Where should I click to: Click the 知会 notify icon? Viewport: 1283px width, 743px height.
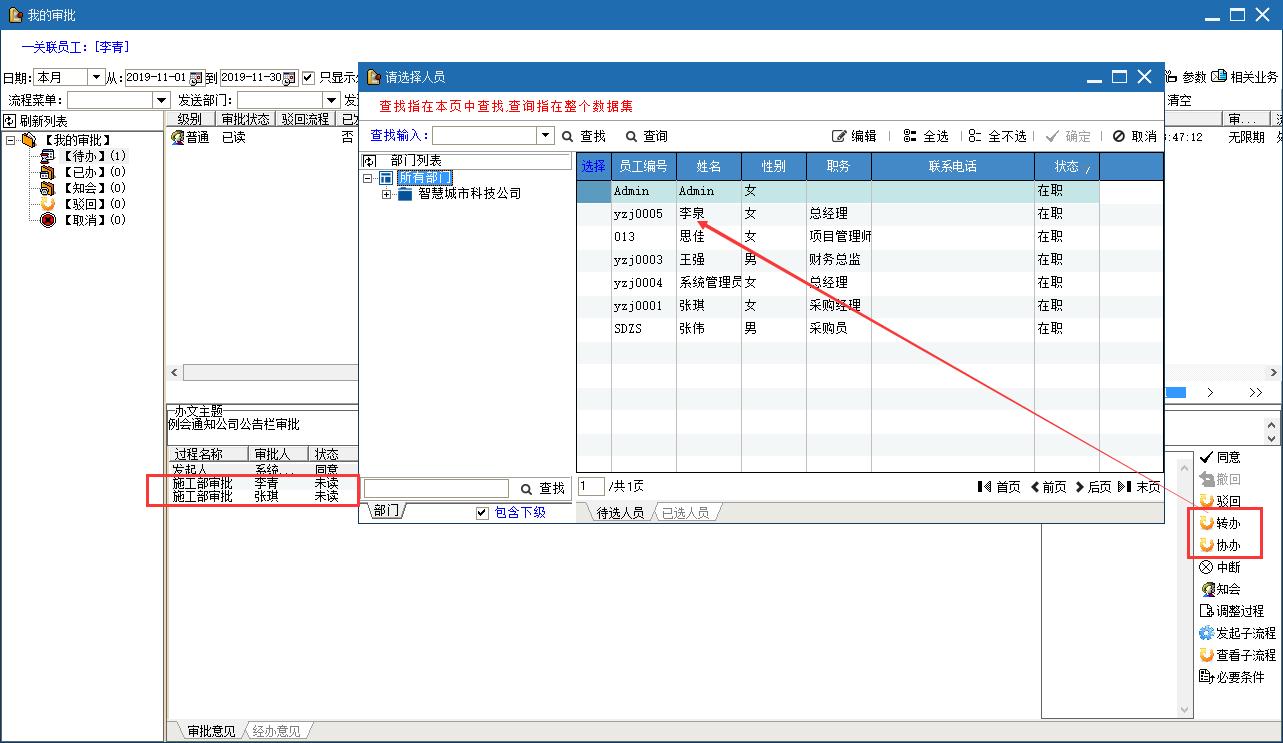1207,589
